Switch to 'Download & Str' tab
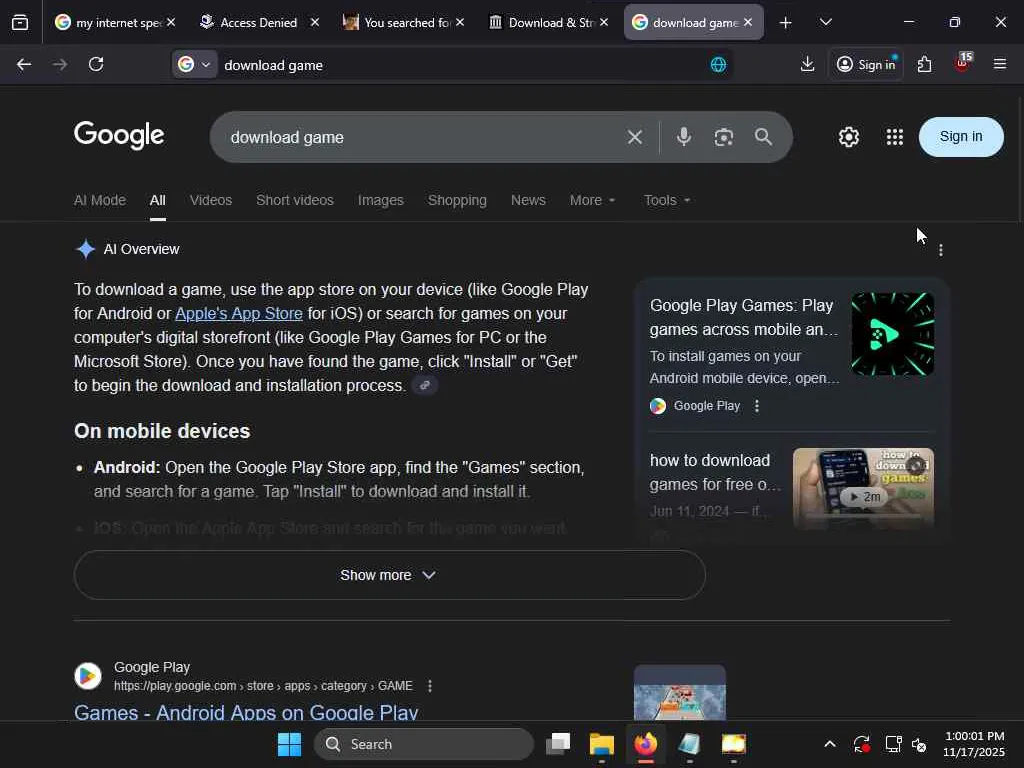1024x768 pixels. coord(540,23)
